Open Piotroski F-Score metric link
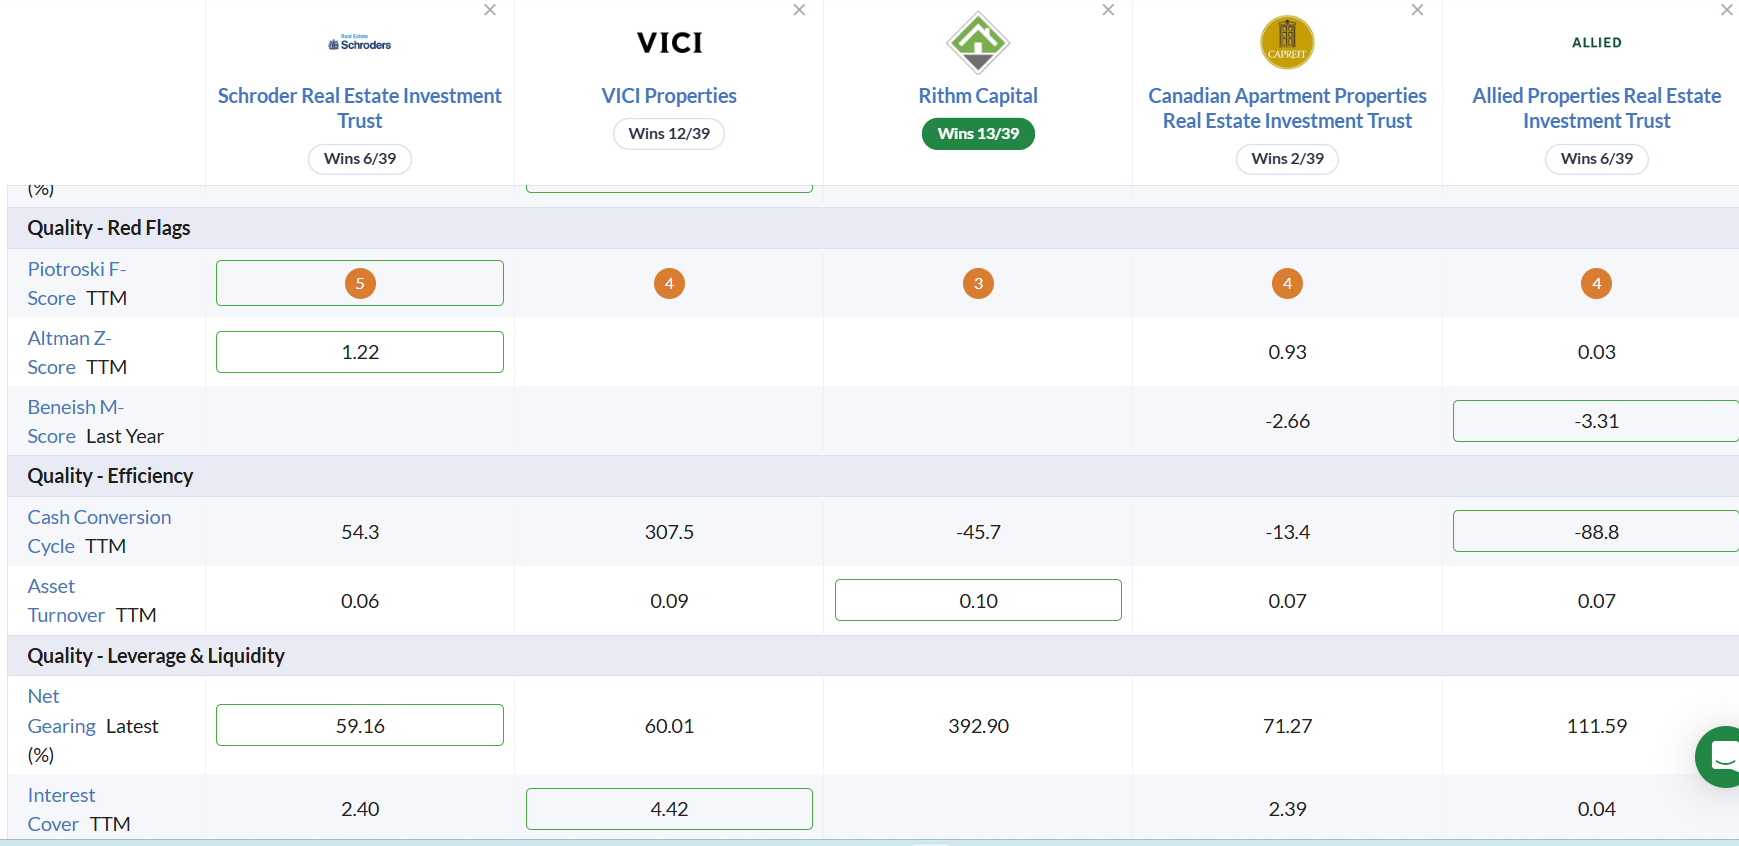 [76, 283]
